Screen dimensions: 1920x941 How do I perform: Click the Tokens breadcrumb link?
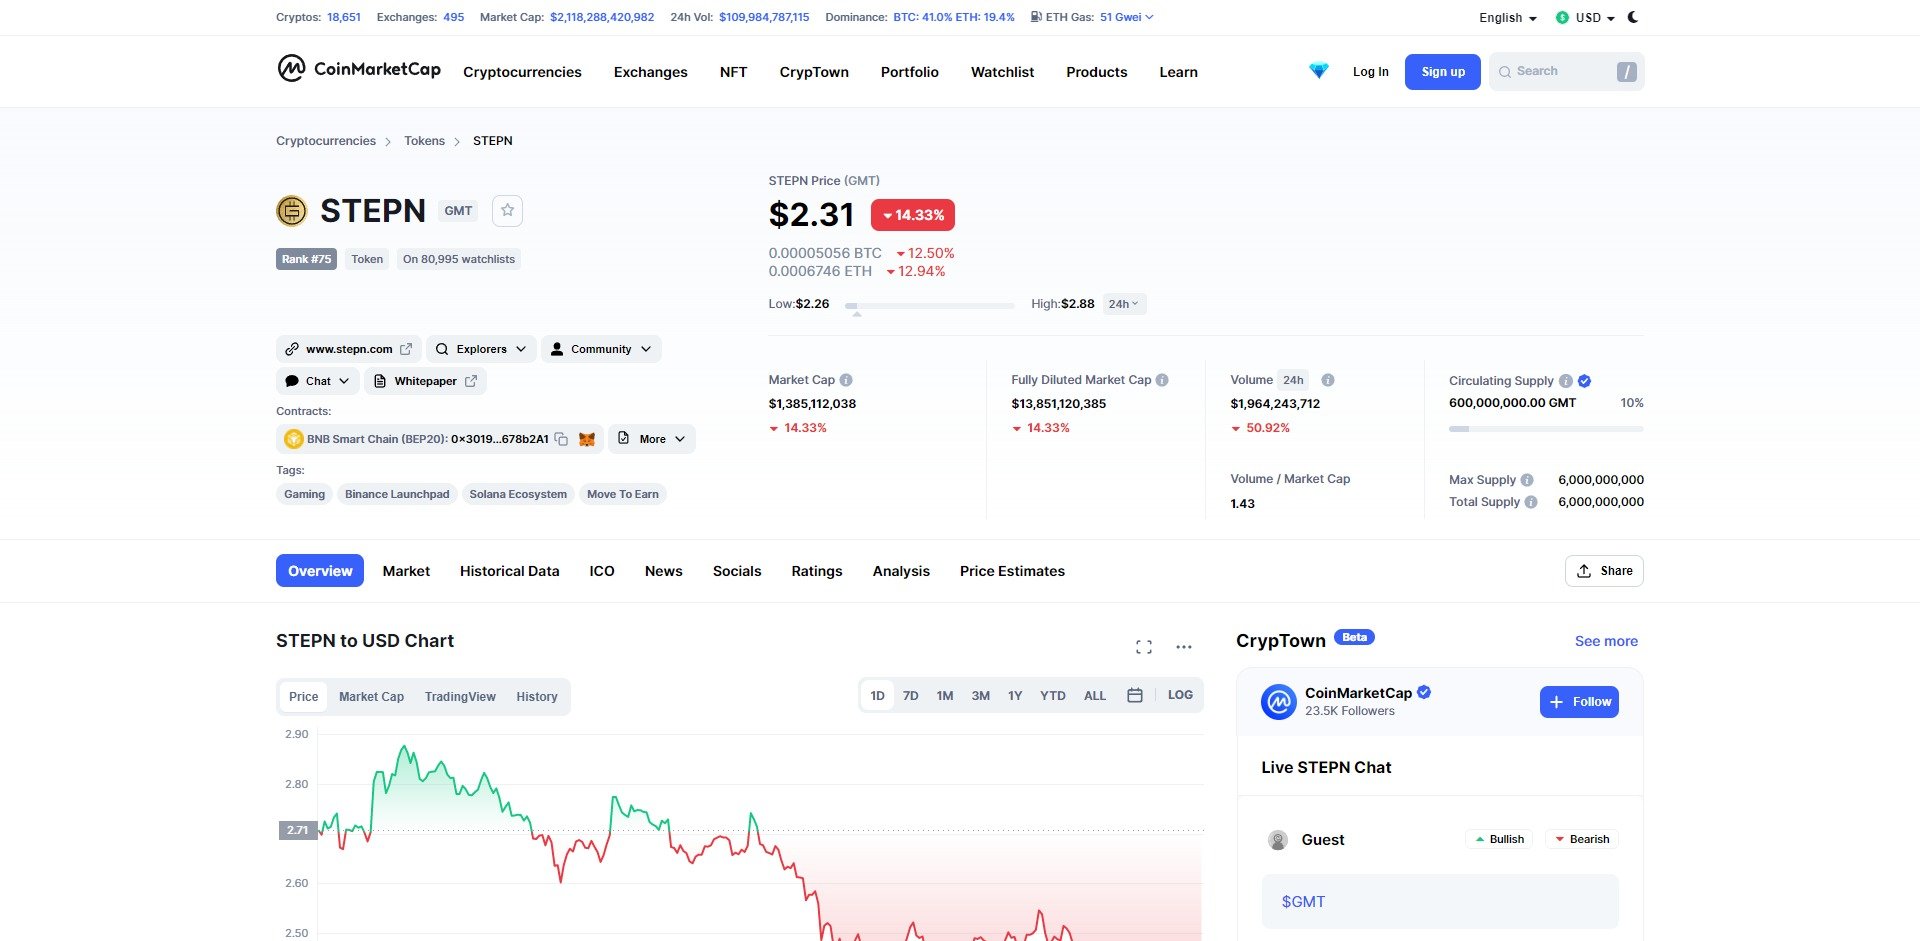pyautogui.click(x=424, y=141)
